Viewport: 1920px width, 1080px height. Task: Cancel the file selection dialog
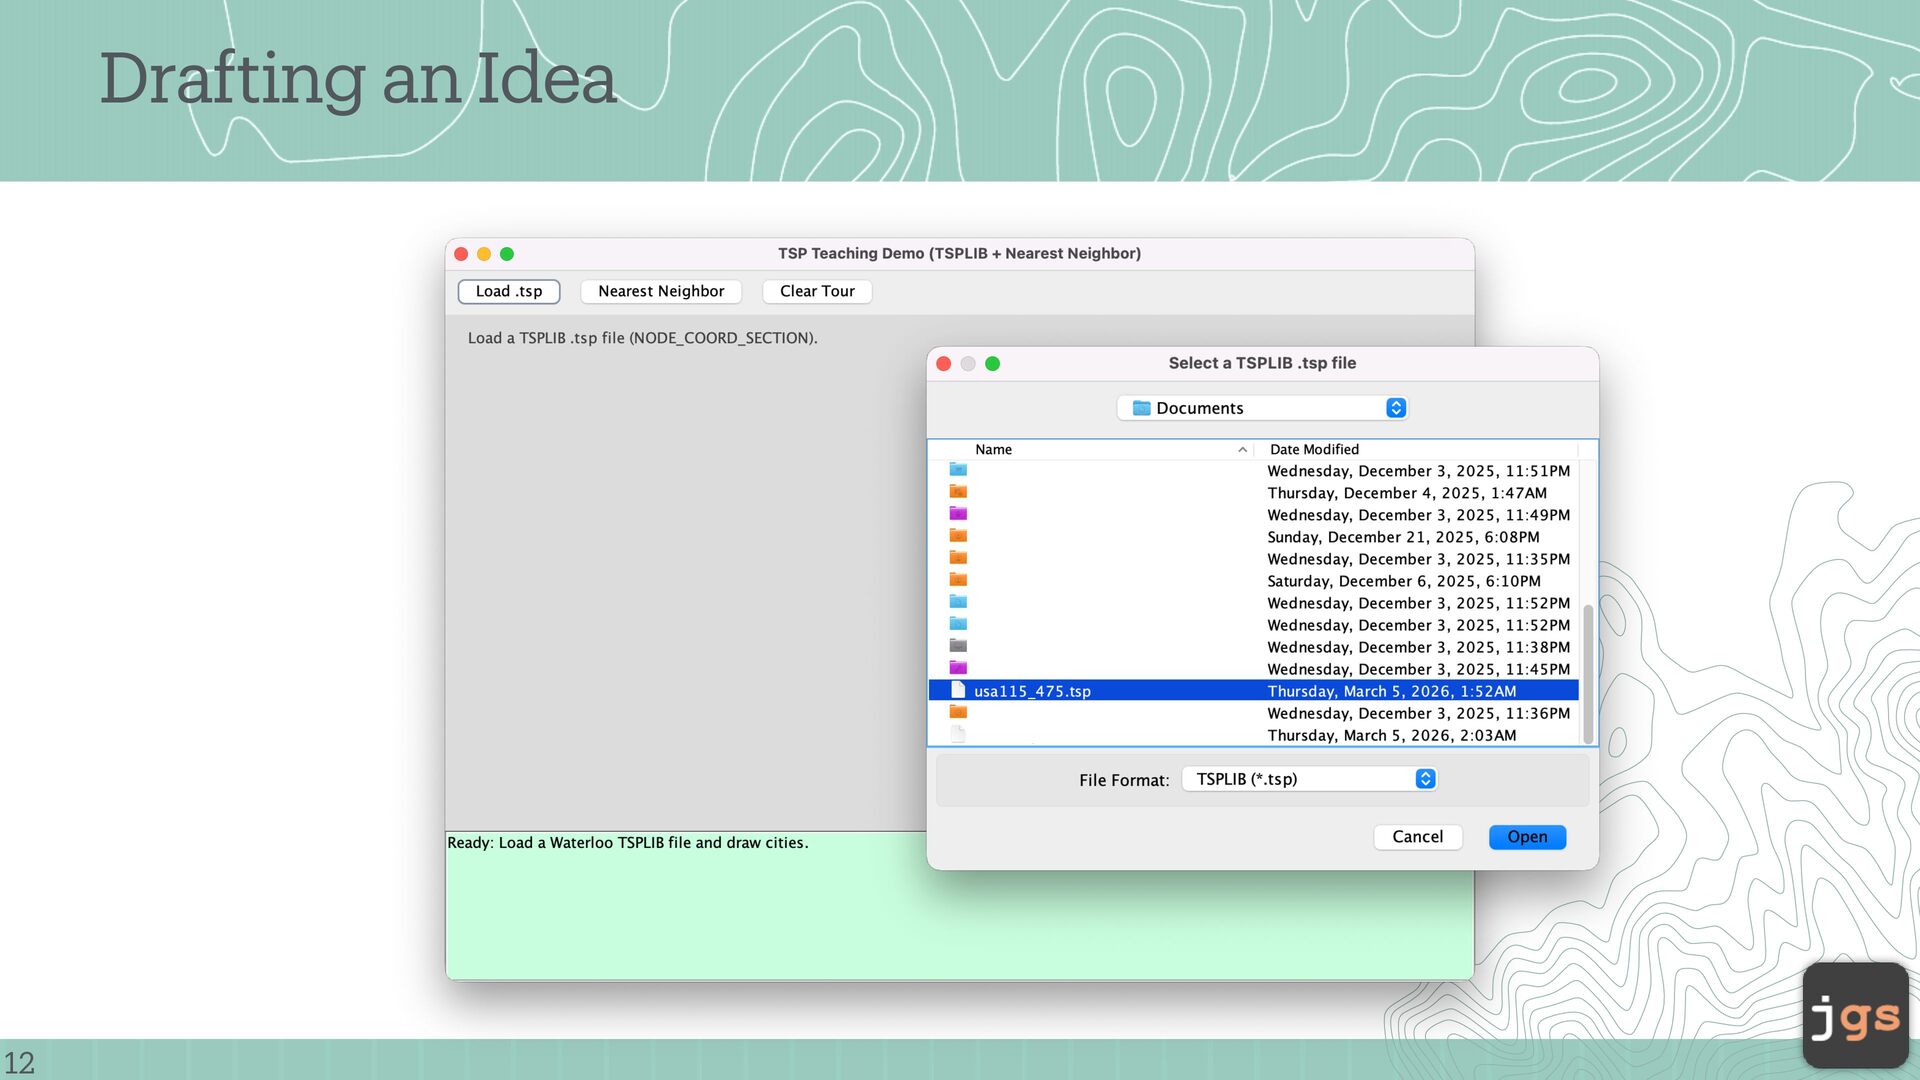click(x=1416, y=837)
